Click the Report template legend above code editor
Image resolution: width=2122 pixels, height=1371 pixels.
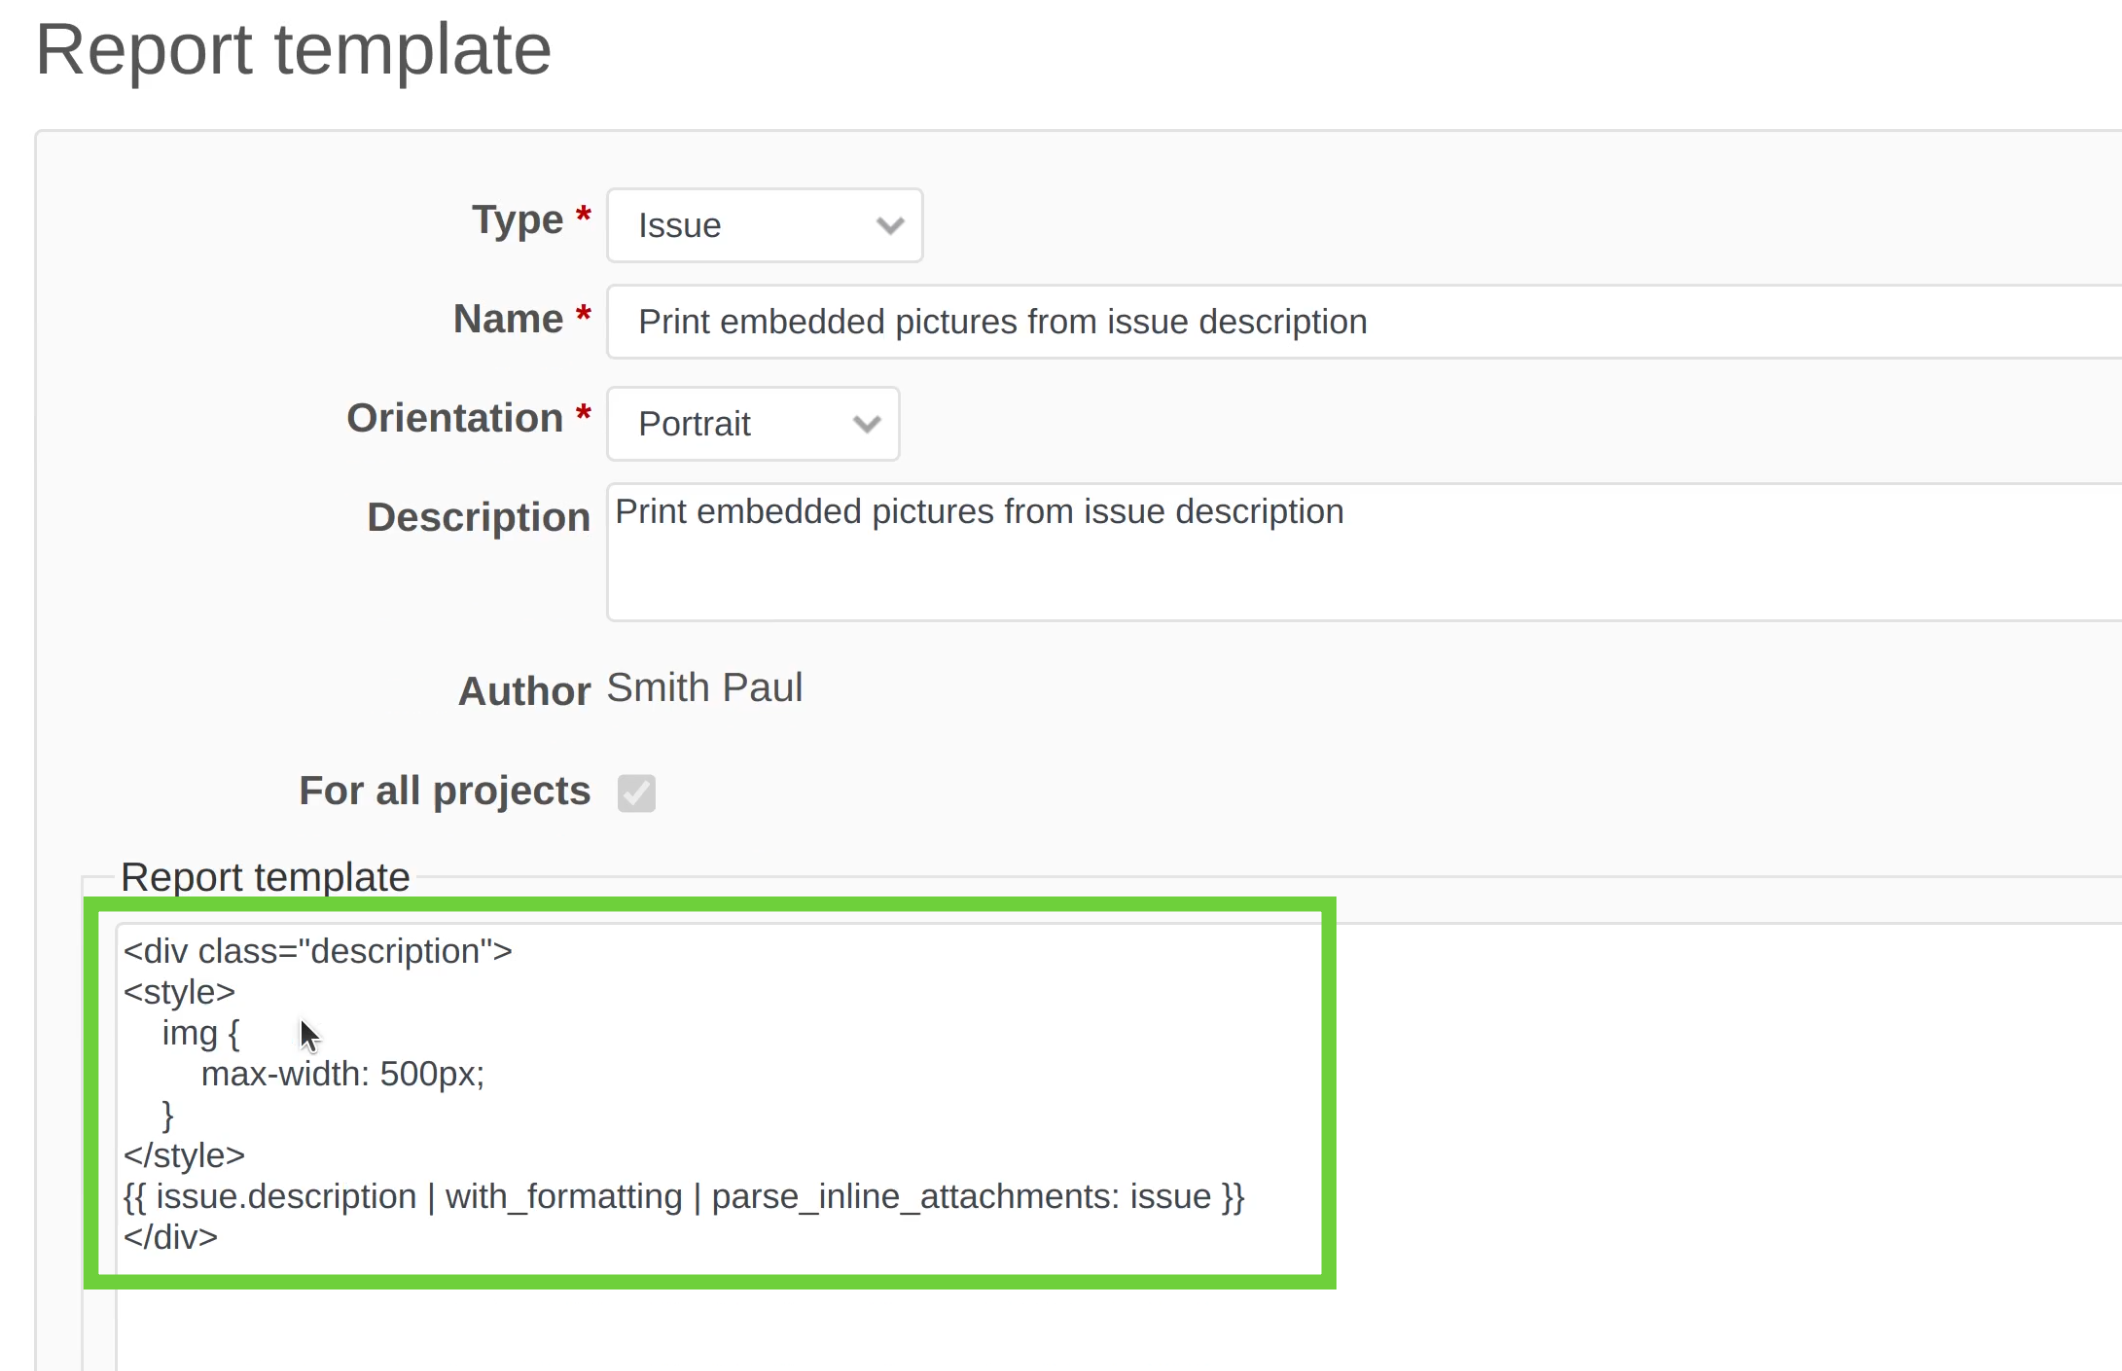coord(265,877)
